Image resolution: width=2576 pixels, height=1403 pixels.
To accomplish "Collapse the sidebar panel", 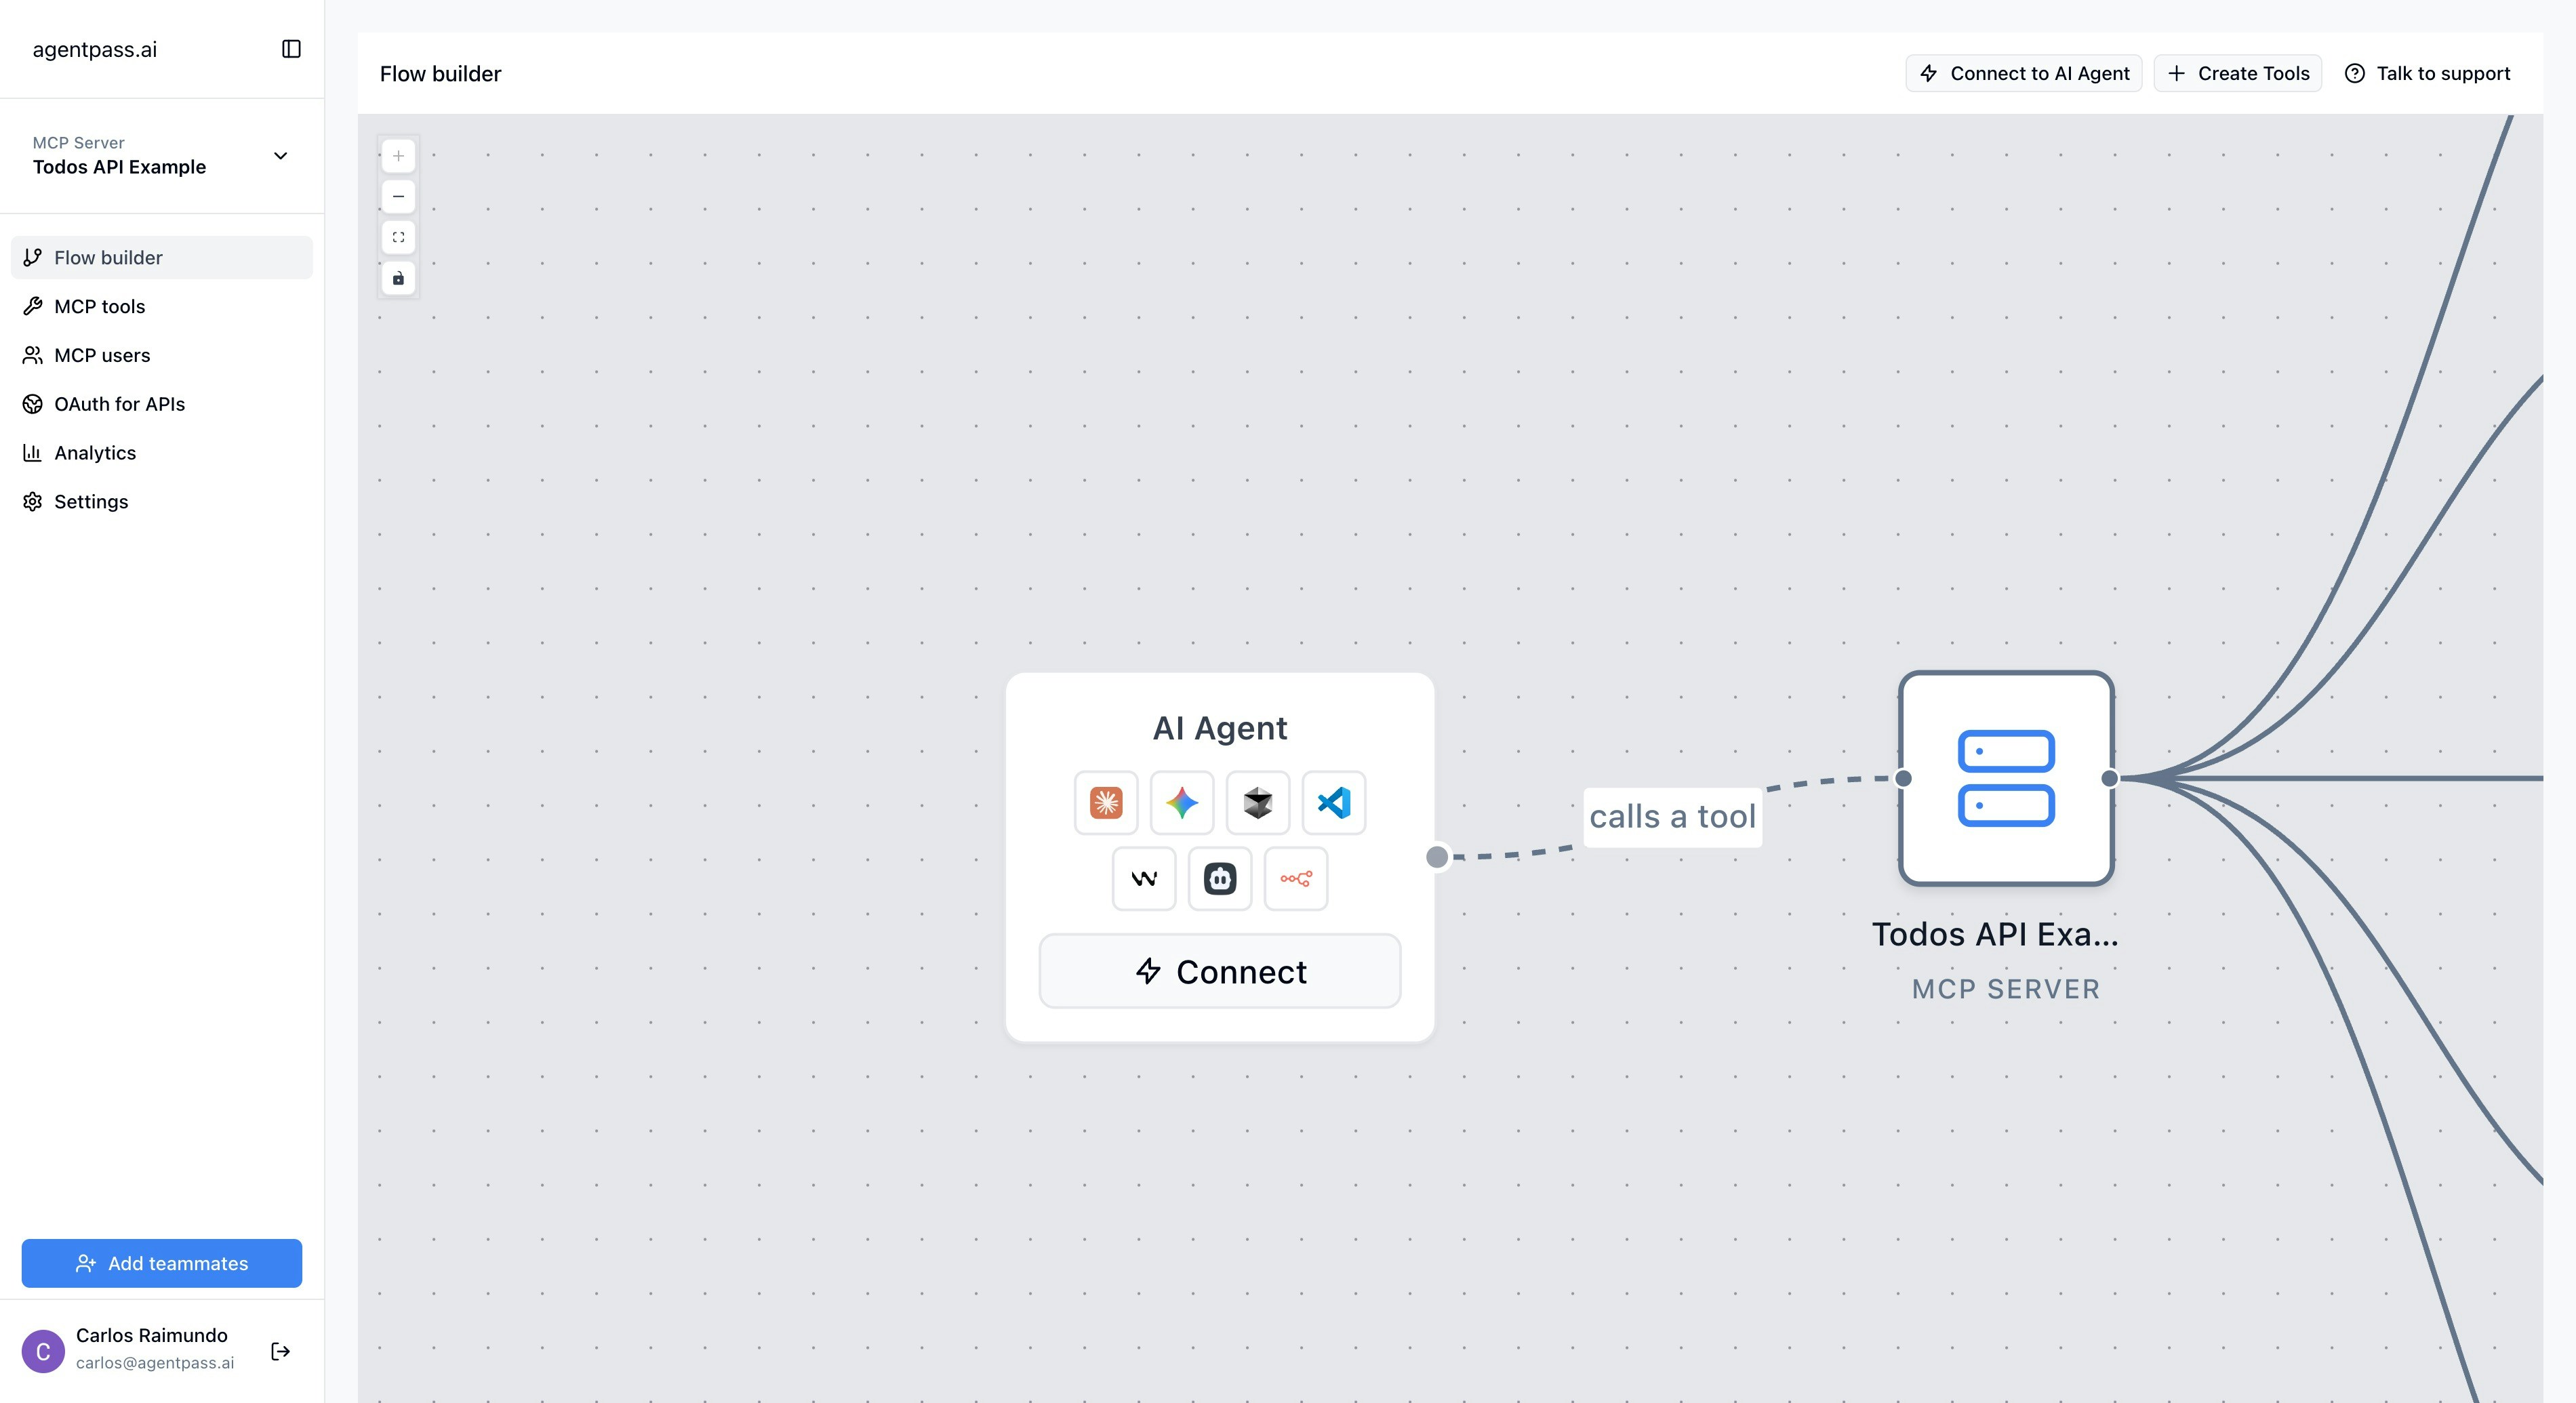I will 291,49.
